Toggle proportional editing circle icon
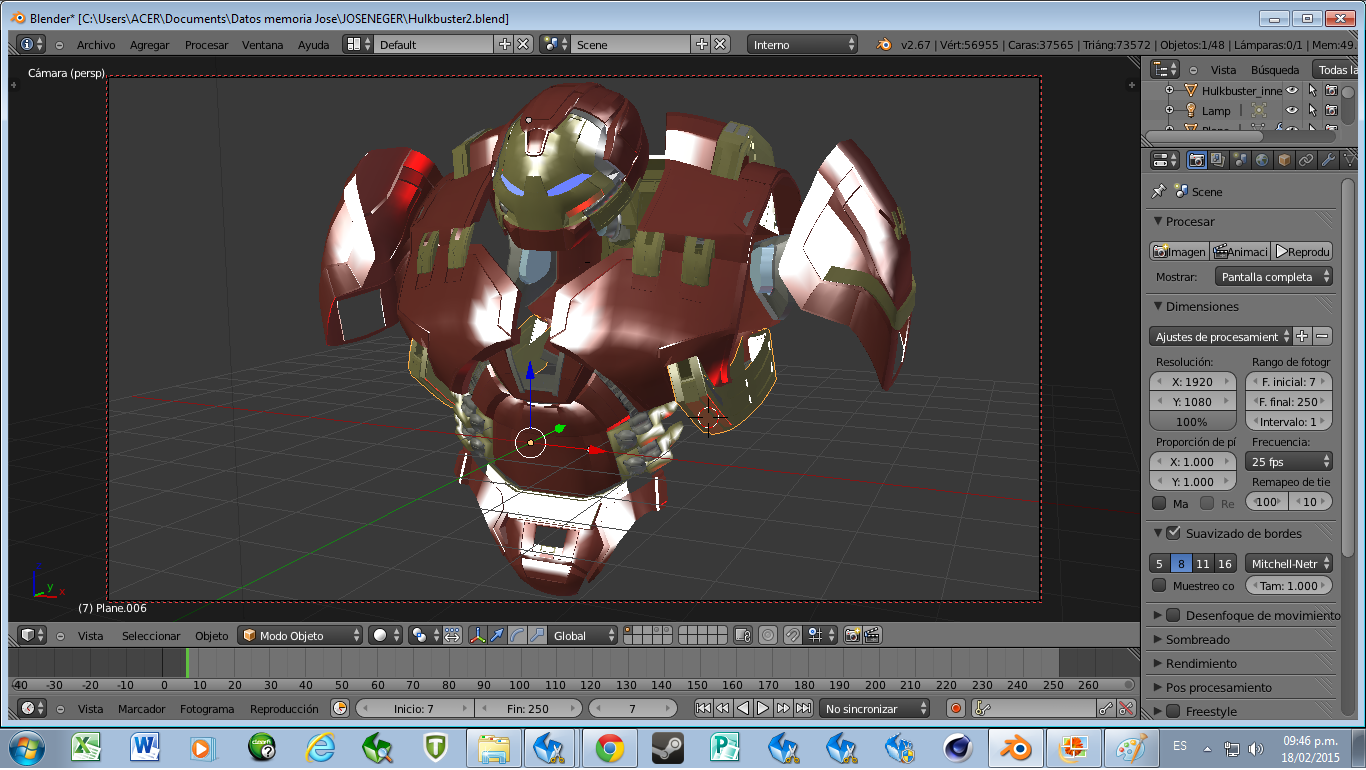The image size is (1366, 770). point(768,635)
